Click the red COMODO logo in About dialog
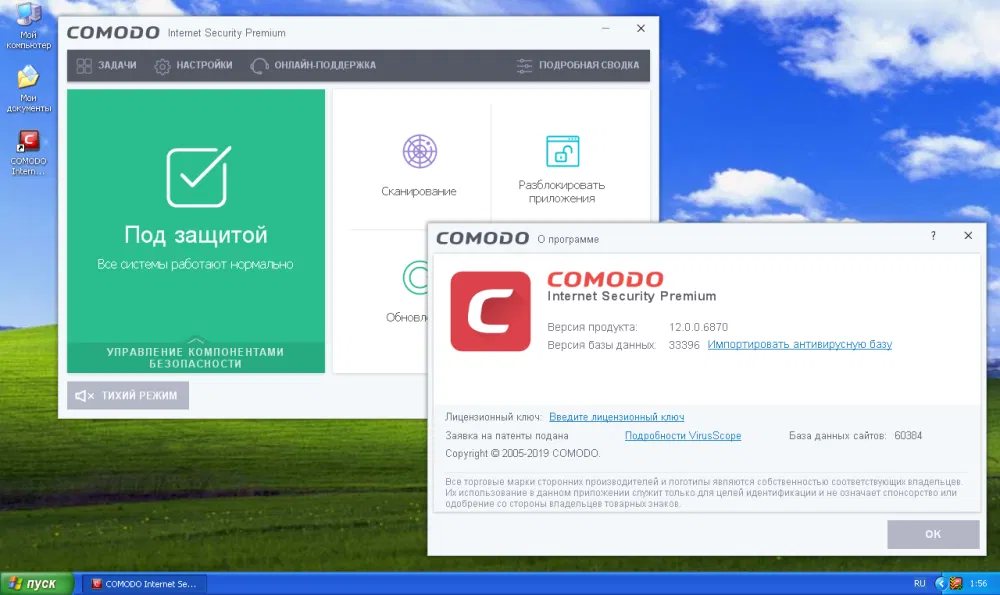Image resolution: width=1000 pixels, height=595 pixels. click(490, 311)
